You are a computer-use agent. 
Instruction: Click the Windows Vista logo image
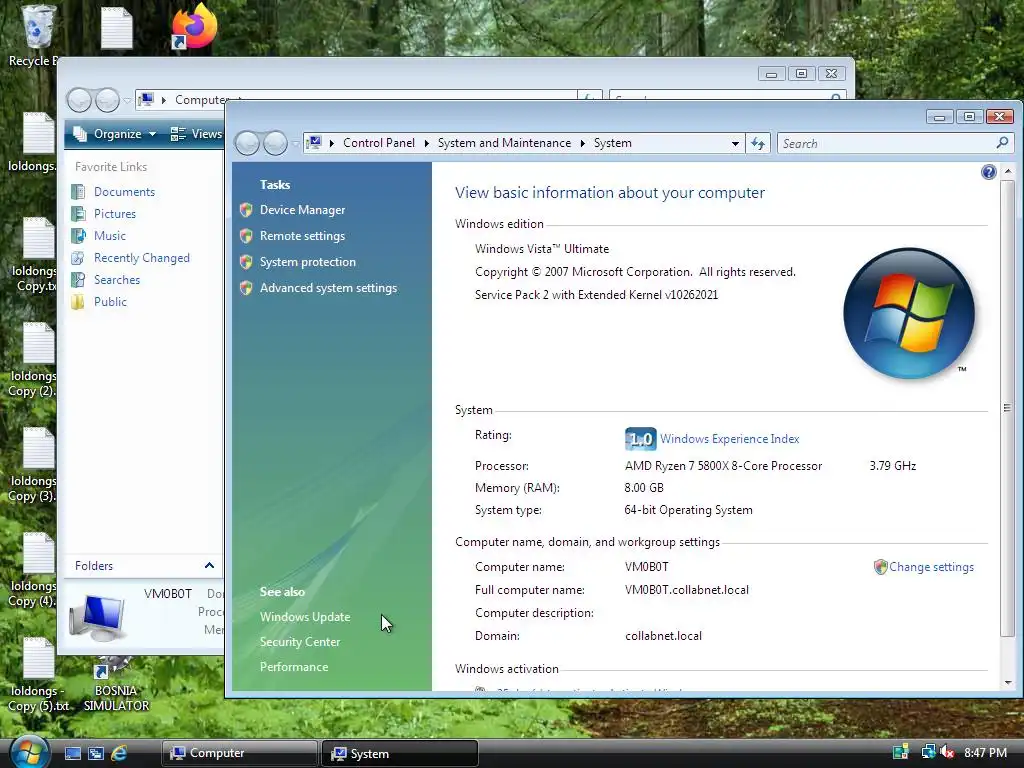908,313
